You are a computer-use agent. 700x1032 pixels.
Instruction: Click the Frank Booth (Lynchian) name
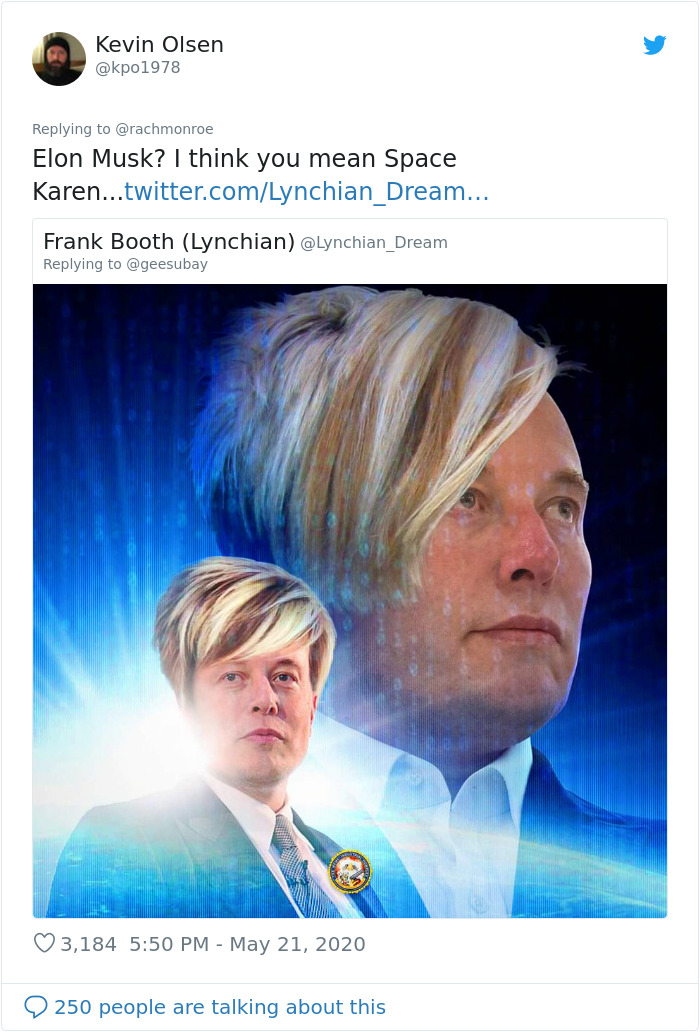(169, 242)
